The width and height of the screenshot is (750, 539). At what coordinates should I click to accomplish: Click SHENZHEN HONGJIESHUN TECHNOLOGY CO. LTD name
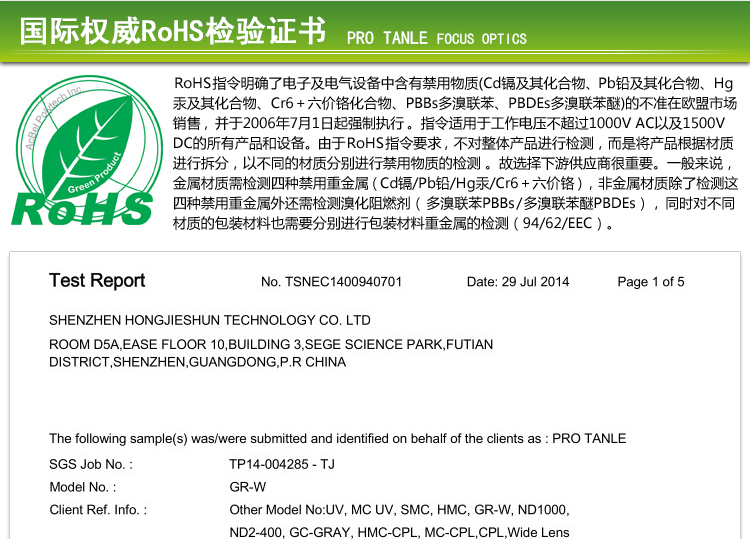[x=210, y=321]
